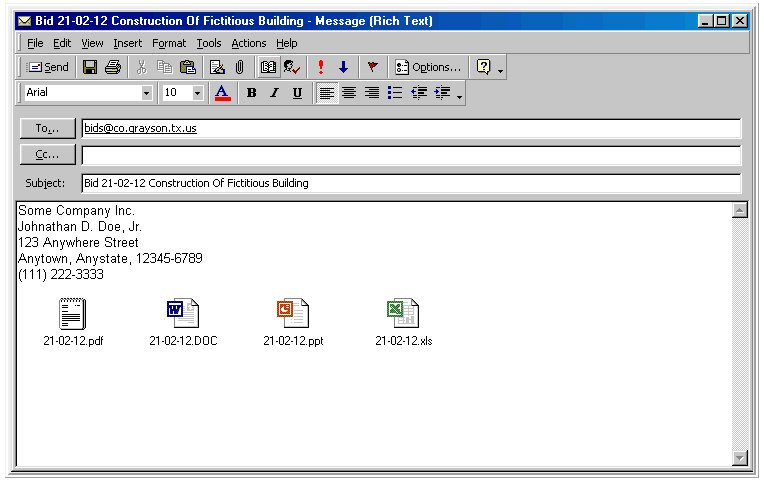Close the message window
764x483 pixels.
(x=740, y=21)
